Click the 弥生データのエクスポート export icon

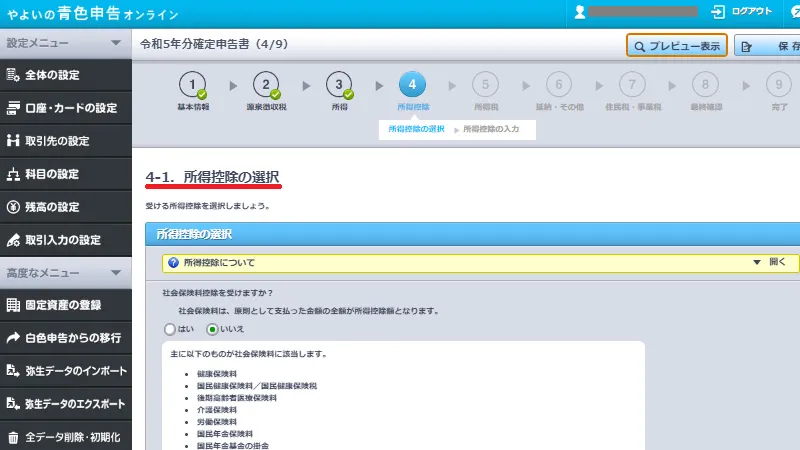coord(13,404)
